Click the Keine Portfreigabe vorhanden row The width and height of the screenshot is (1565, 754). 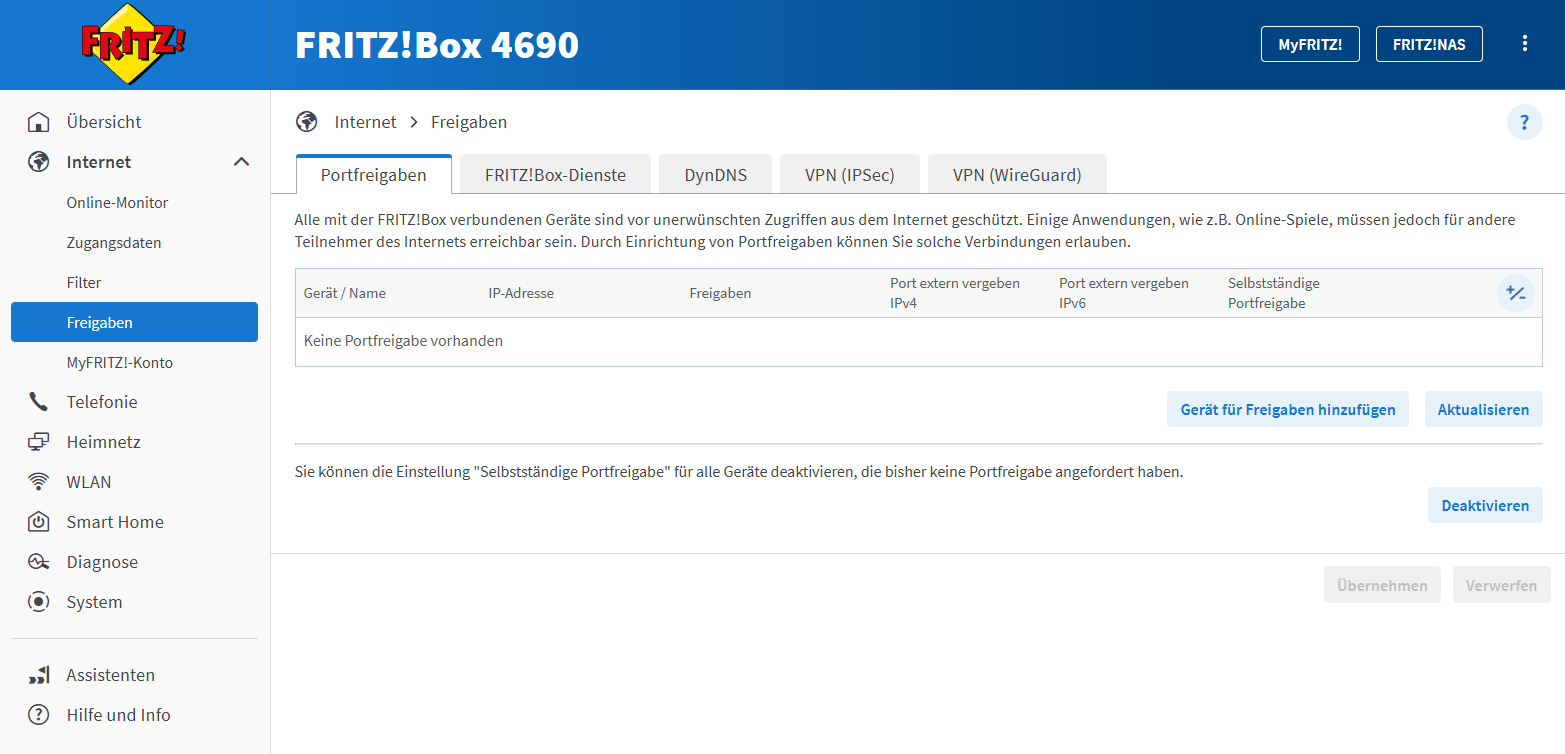point(918,342)
